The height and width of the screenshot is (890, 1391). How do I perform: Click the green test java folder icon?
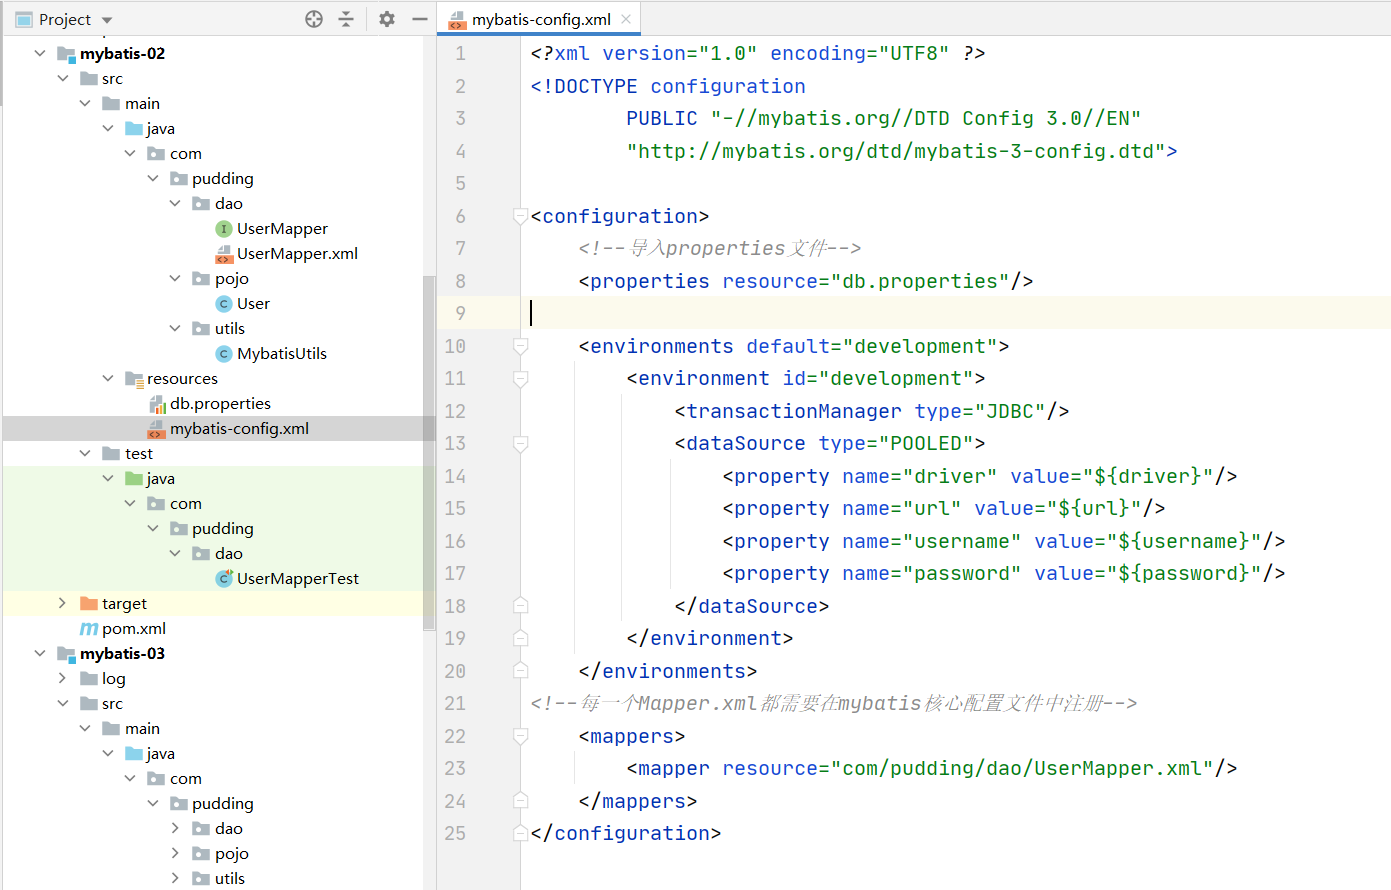[x=134, y=478]
